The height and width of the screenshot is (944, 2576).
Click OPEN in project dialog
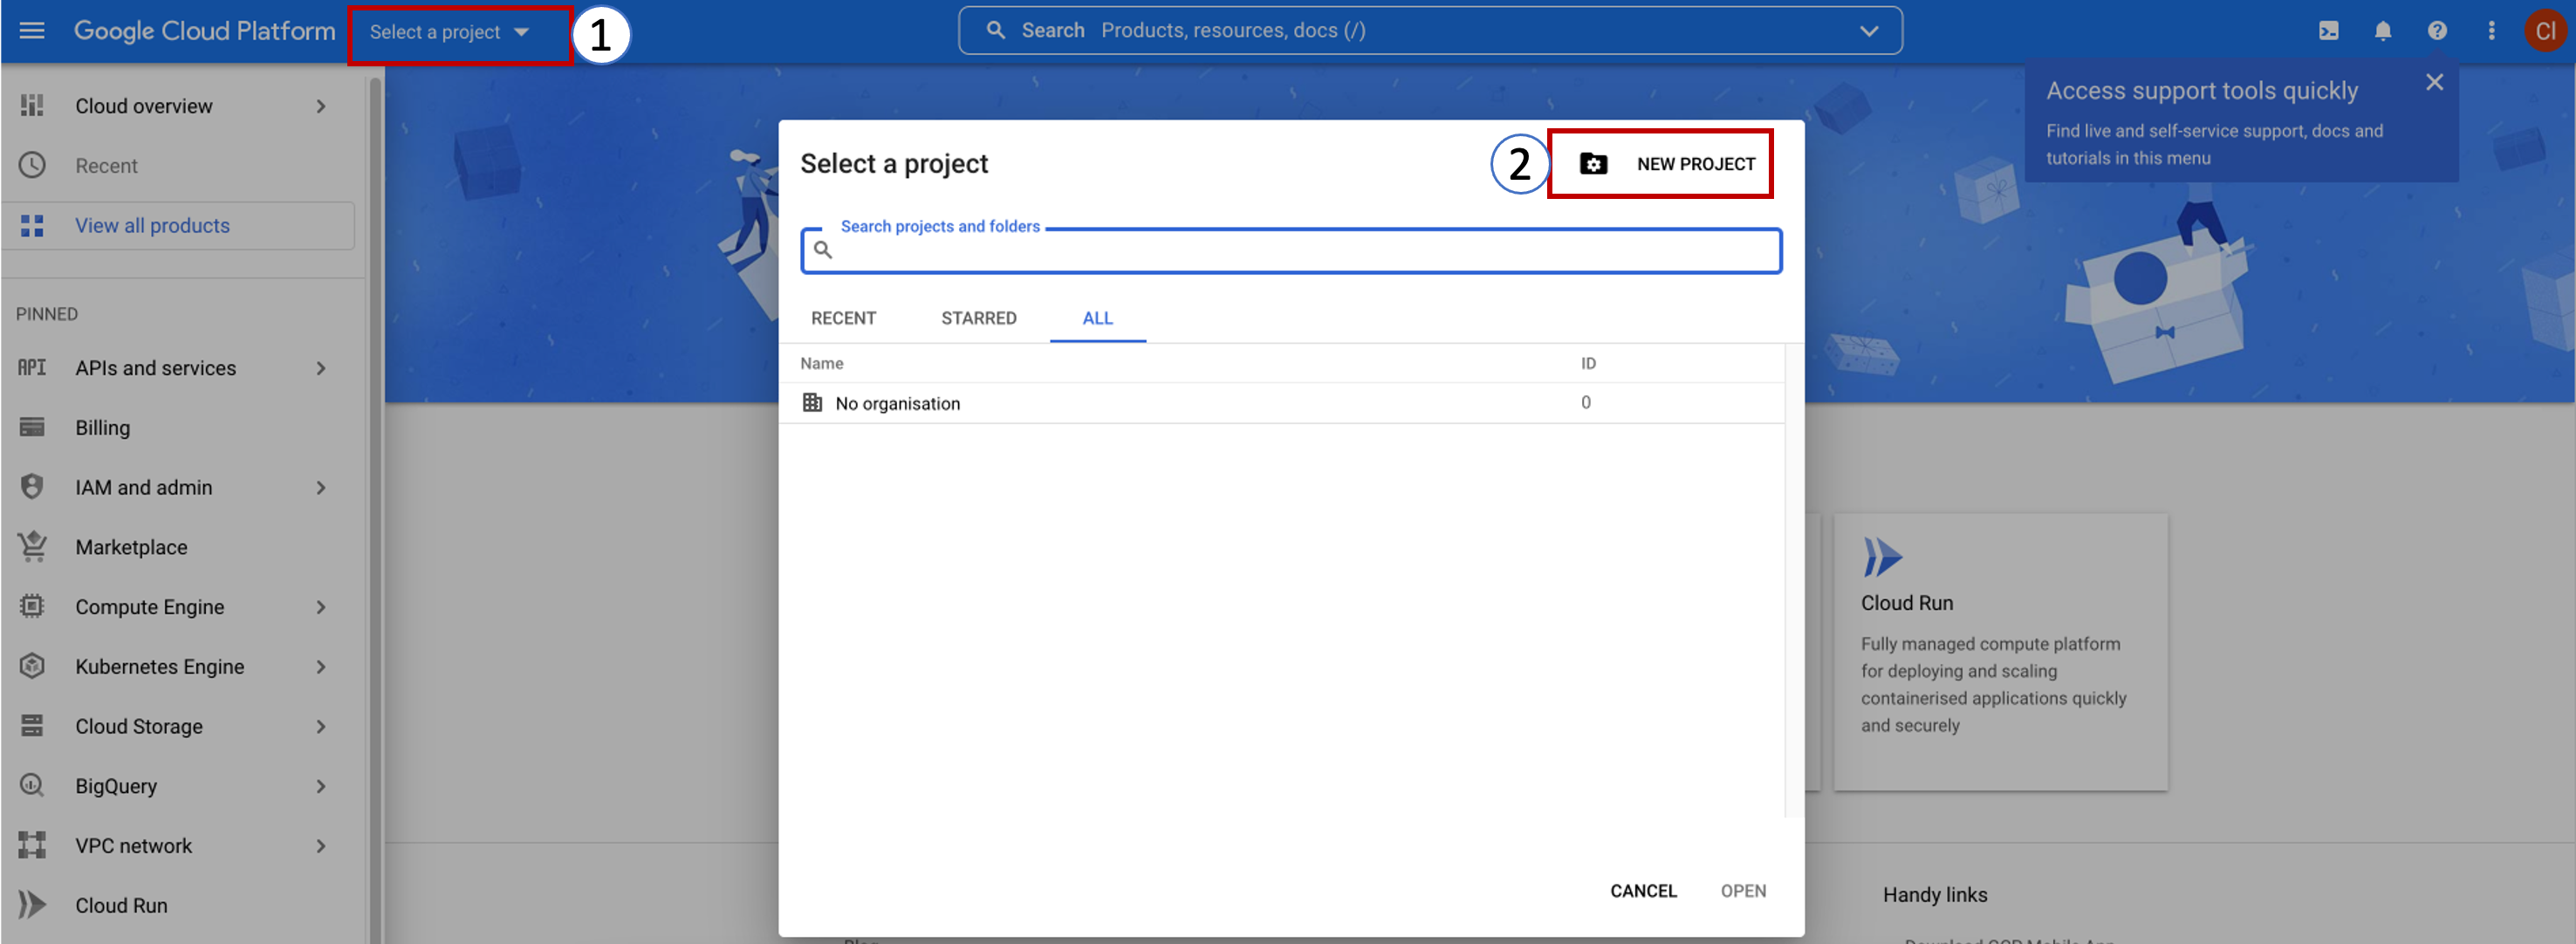pyautogui.click(x=1743, y=891)
